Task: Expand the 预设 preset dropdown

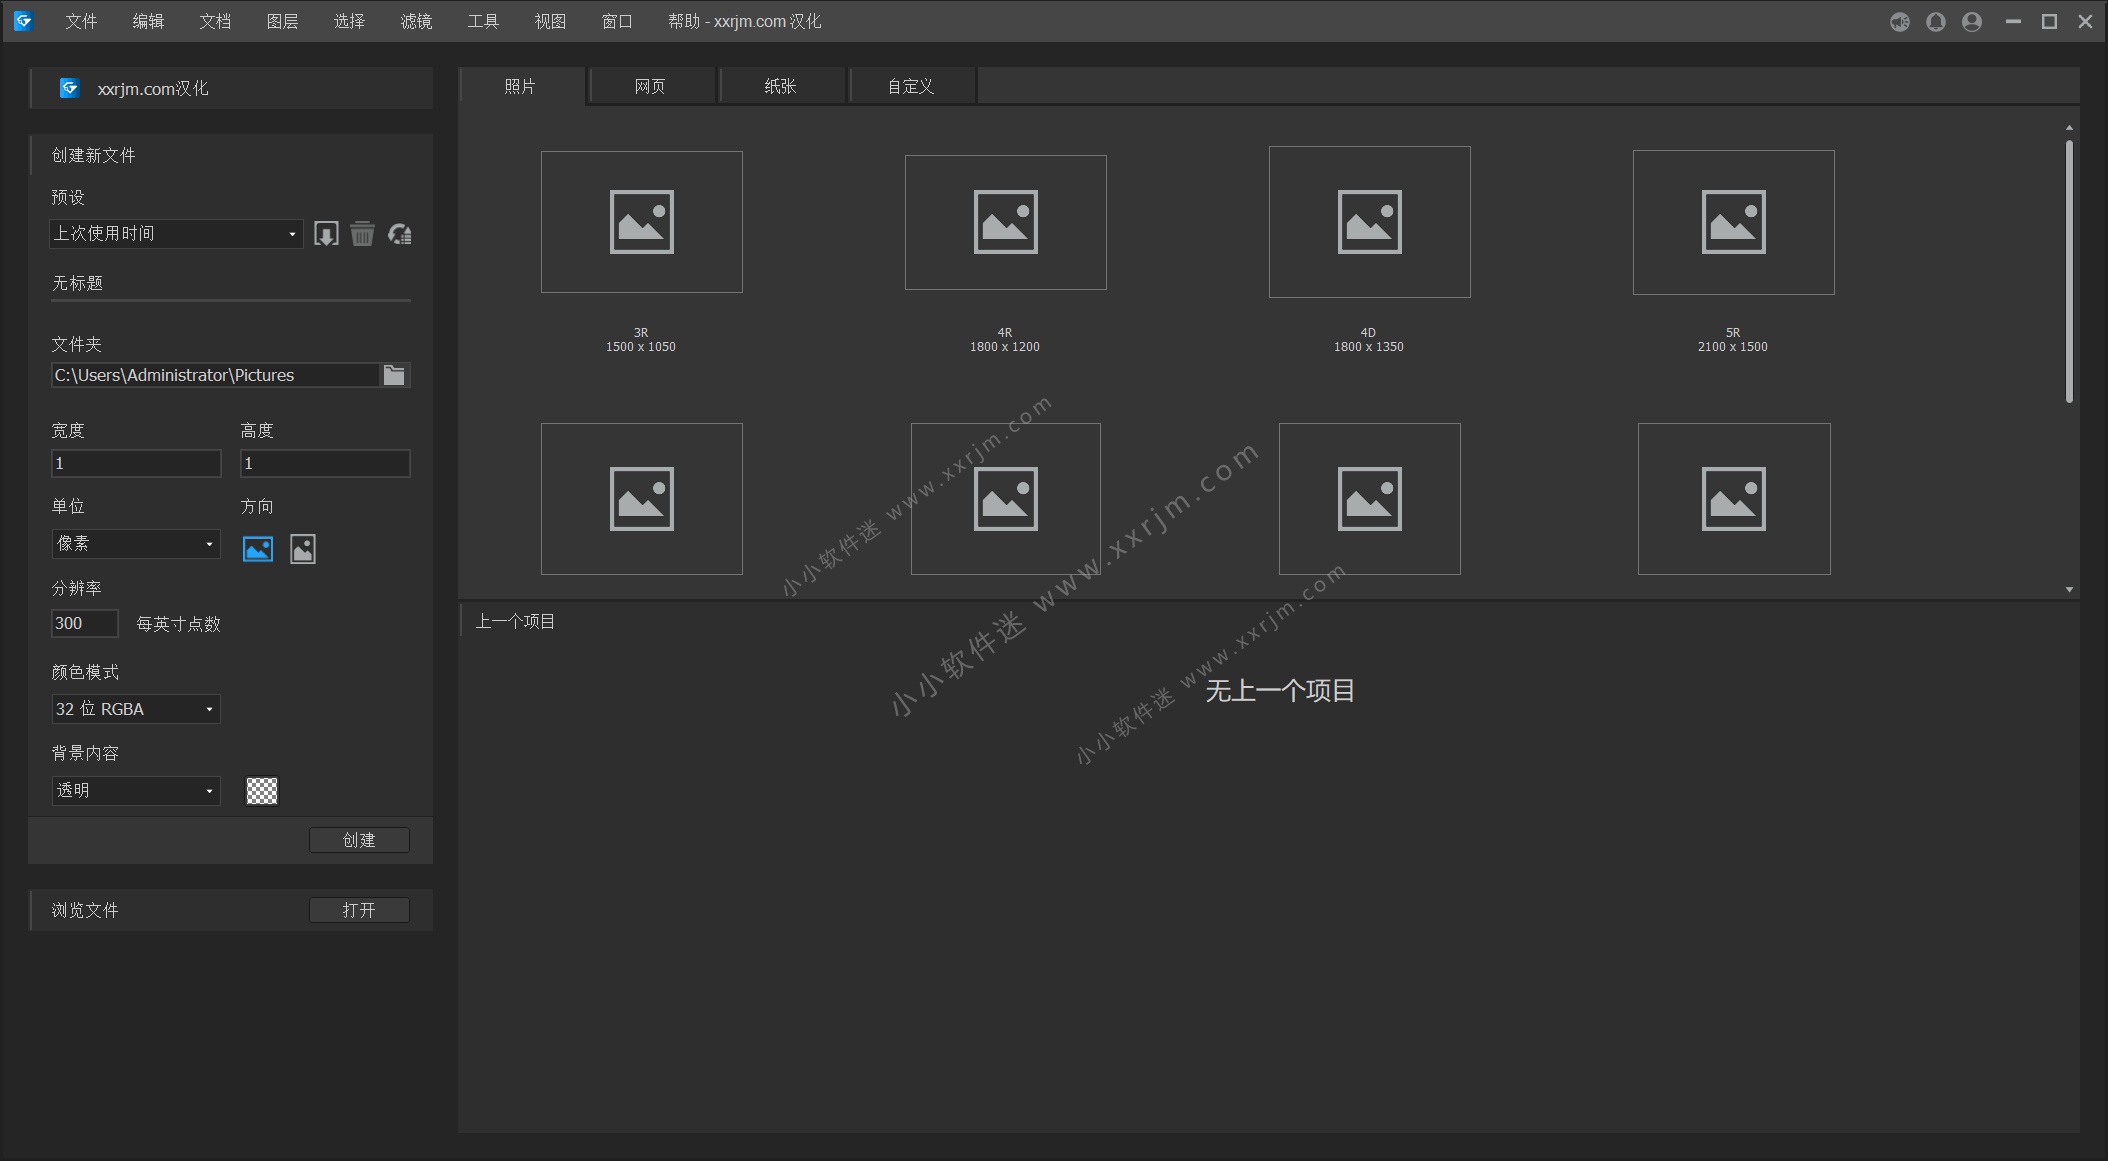Action: (175, 234)
